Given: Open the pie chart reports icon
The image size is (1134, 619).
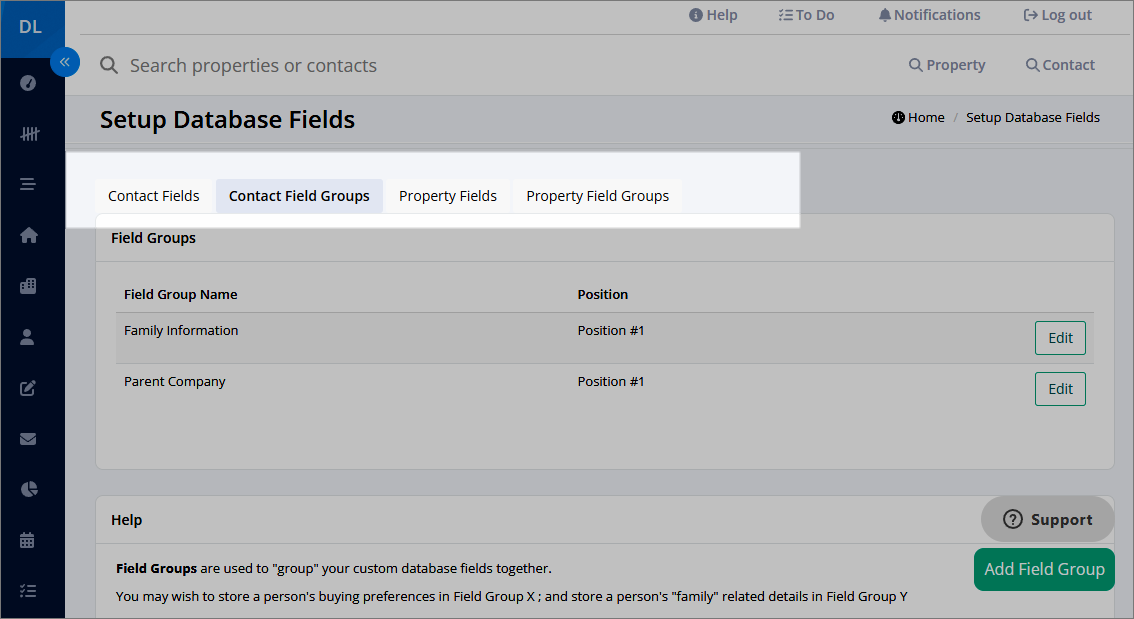Looking at the screenshot, I should pos(28,489).
